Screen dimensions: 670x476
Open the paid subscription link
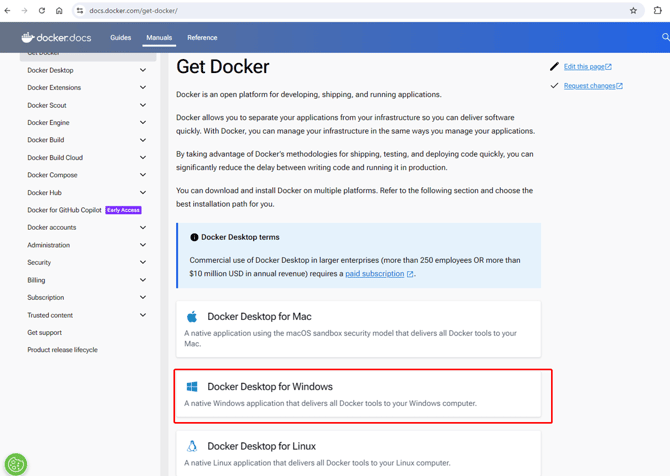pyautogui.click(x=375, y=274)
